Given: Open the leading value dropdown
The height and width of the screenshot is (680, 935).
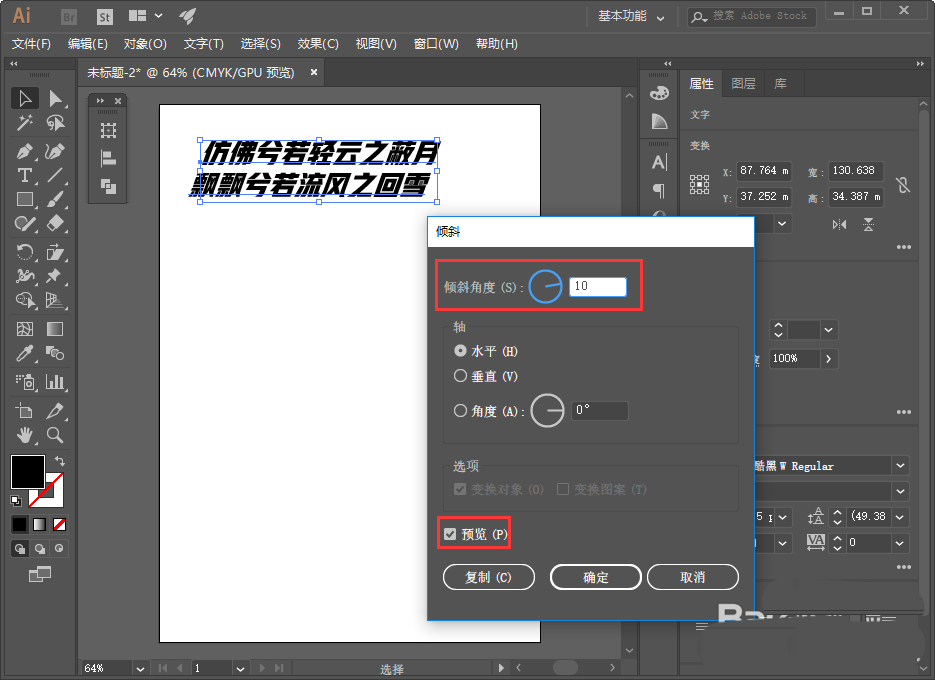Looking at the screenshot, I should (x=900, y=517).
